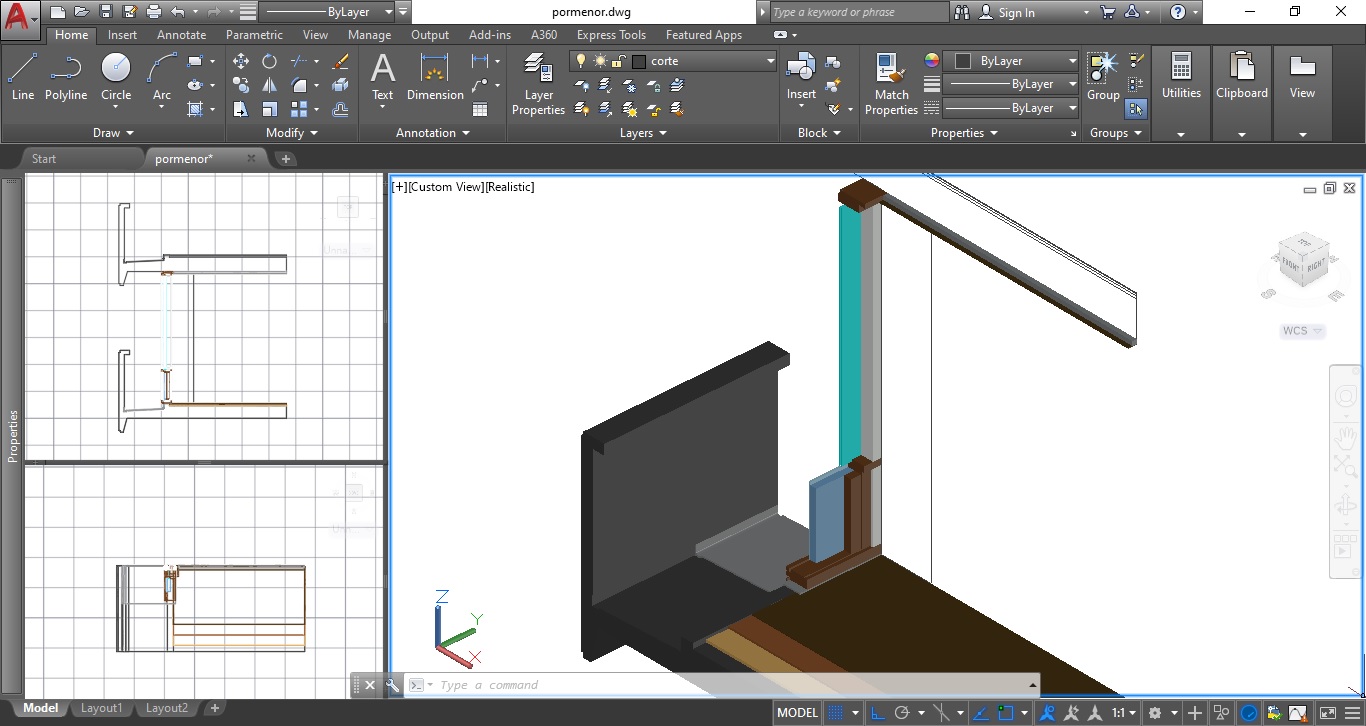Screen dimensions: 1366x726
Task: Switch to the Annotate ribbon tab
Action: (x=182, y=35)
